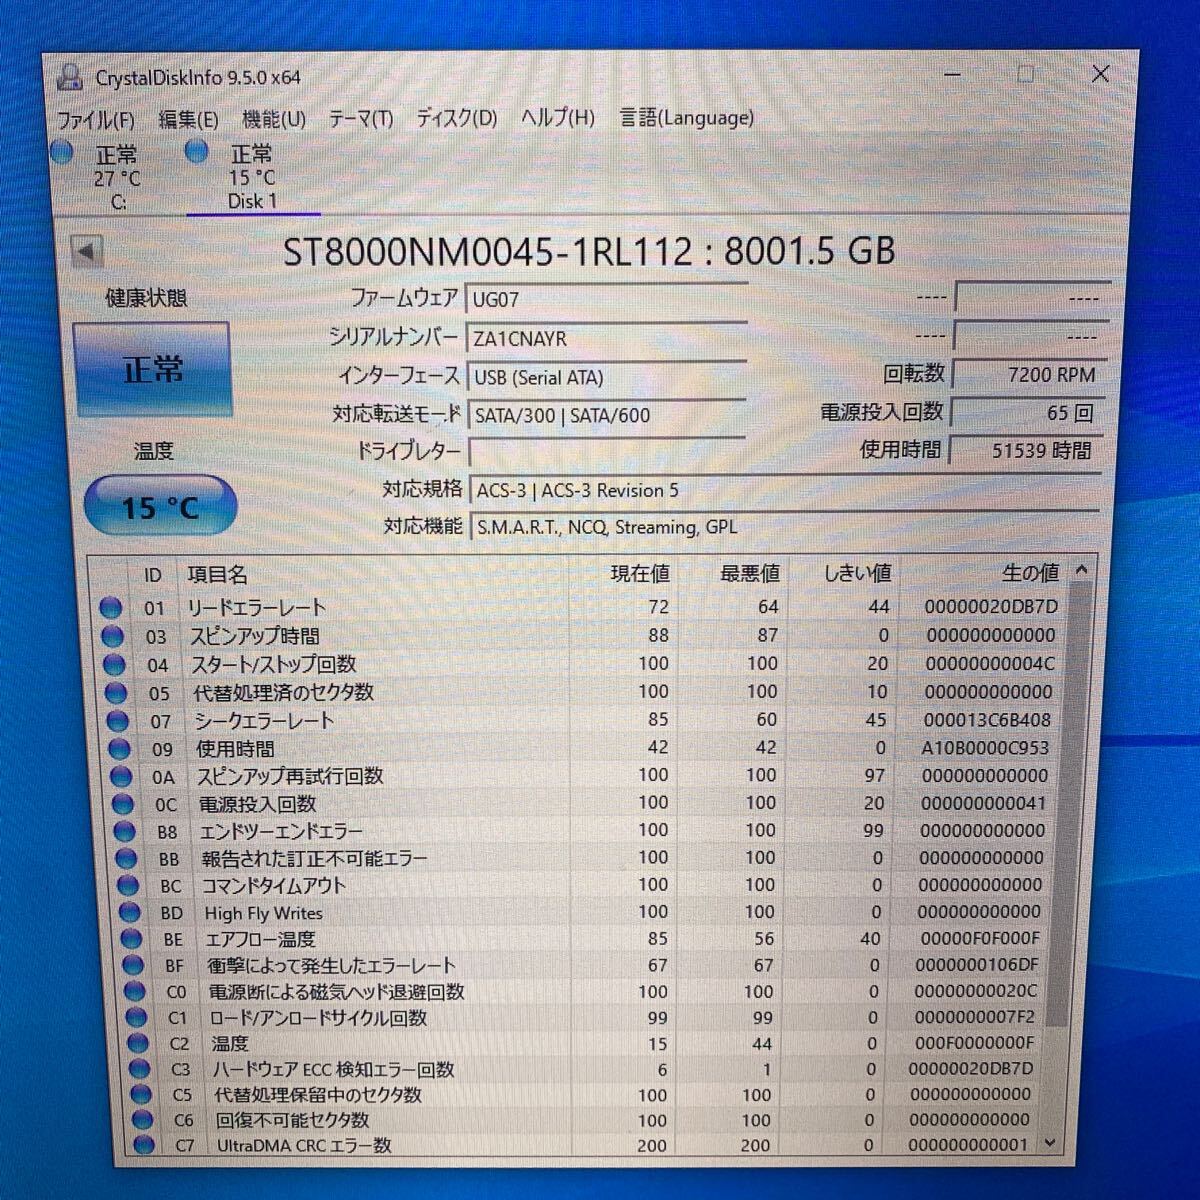Click the SMART list vertical scrollbar thumb

[1070, 805]
